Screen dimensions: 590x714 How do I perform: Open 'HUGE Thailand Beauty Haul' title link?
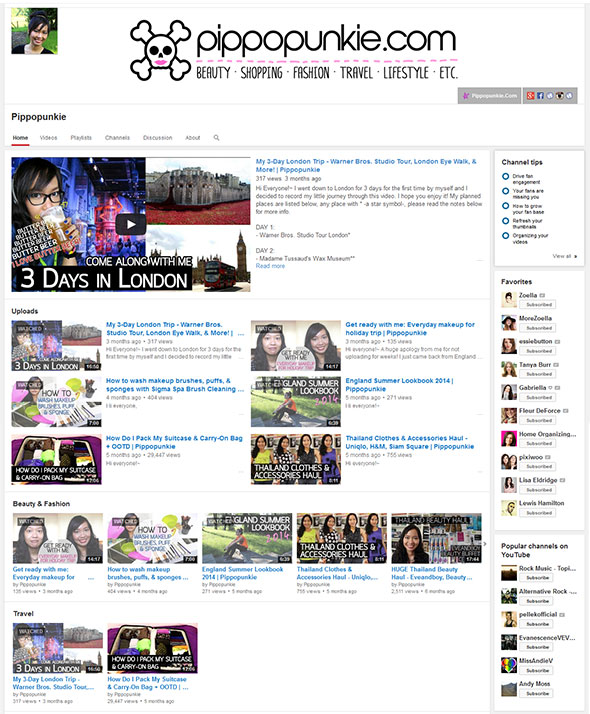[x=432, y=573]
